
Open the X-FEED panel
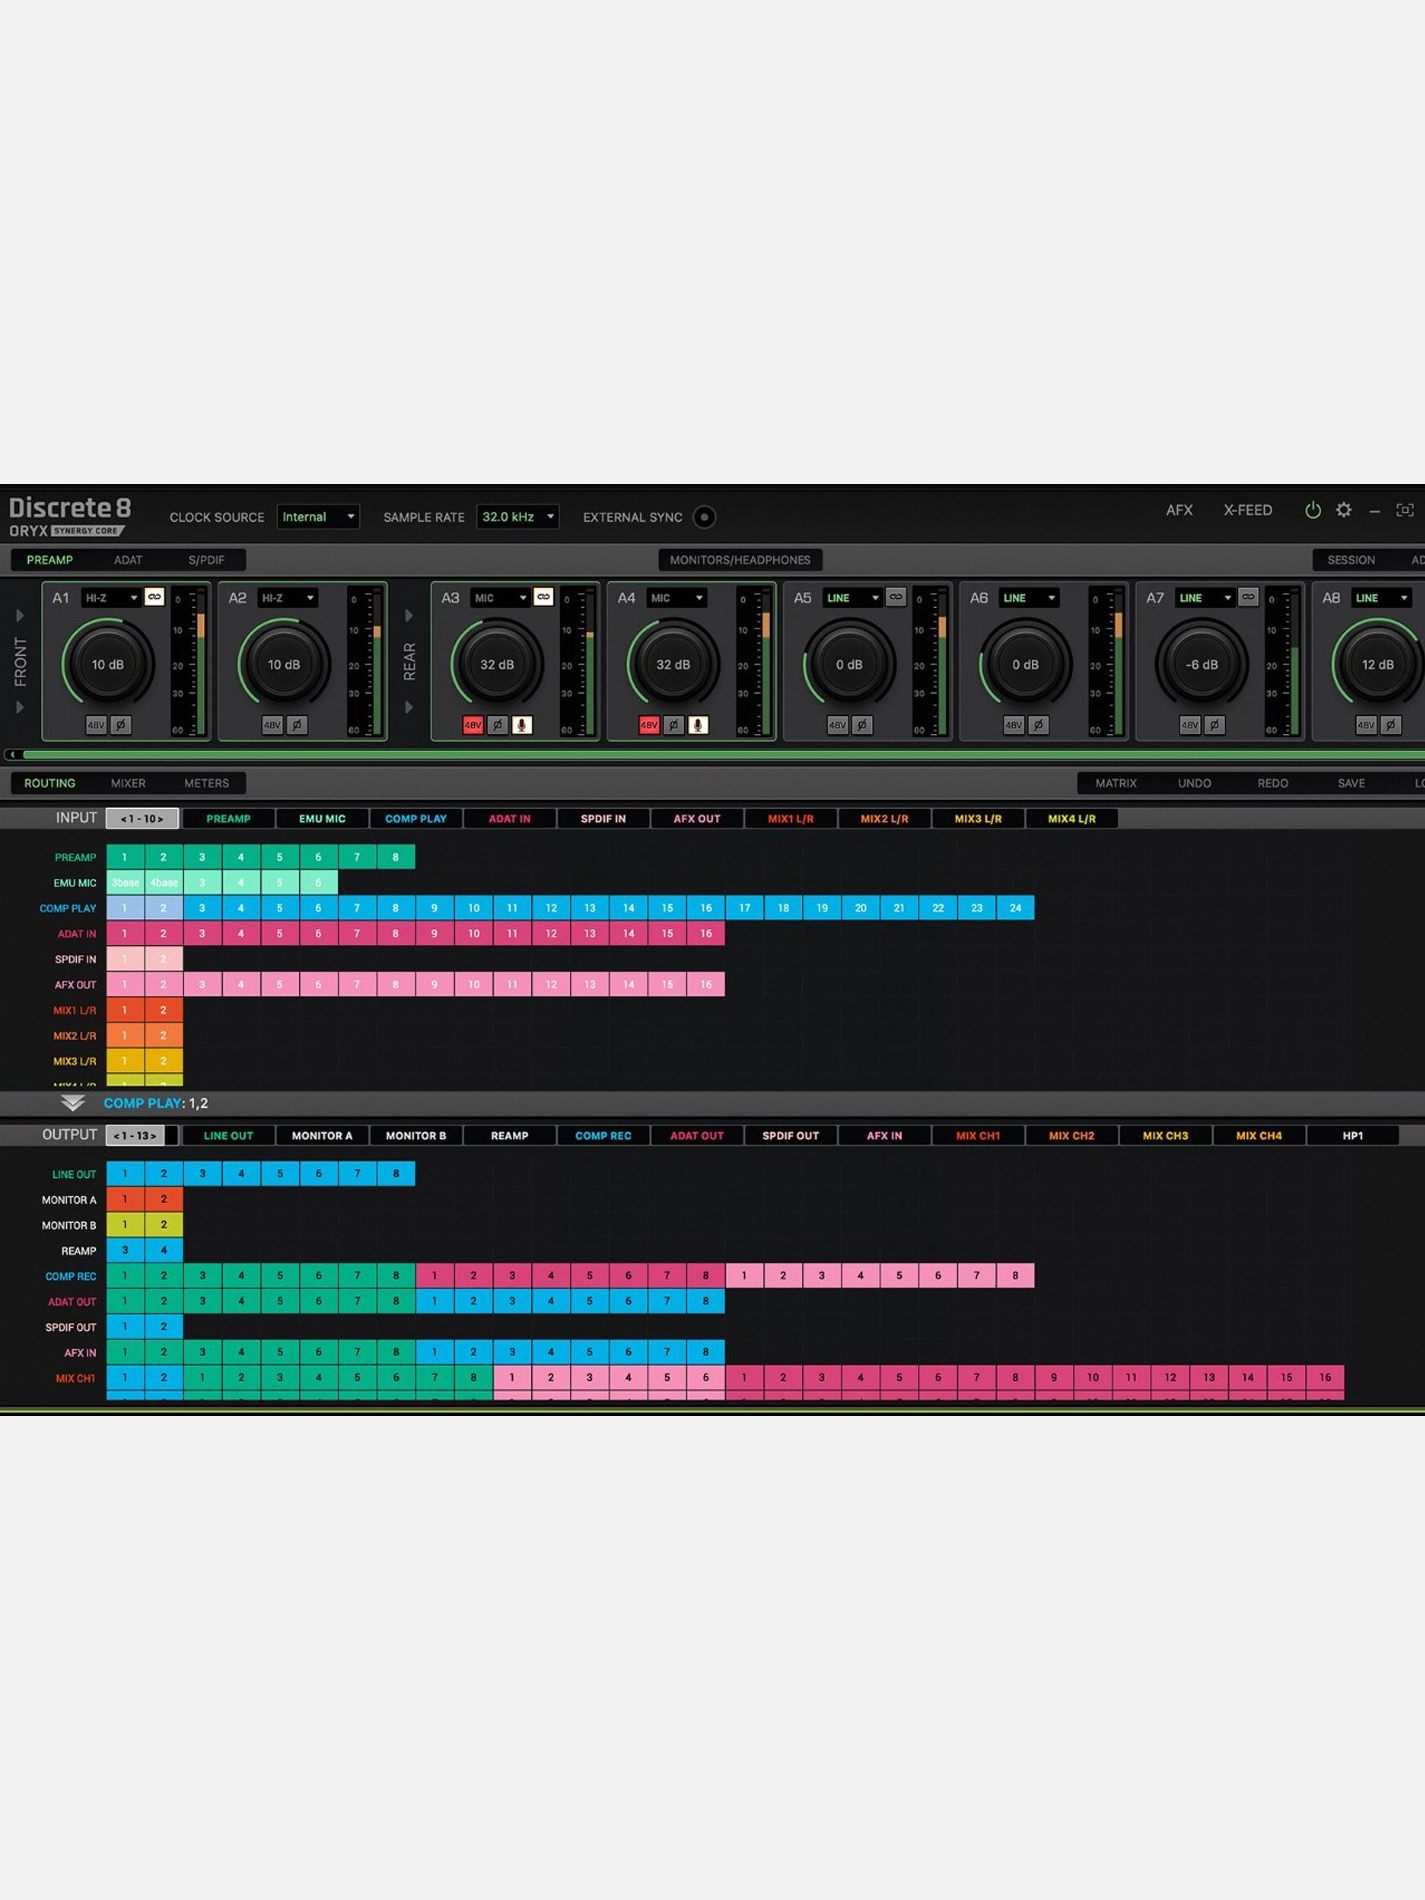coord(1247,510)
